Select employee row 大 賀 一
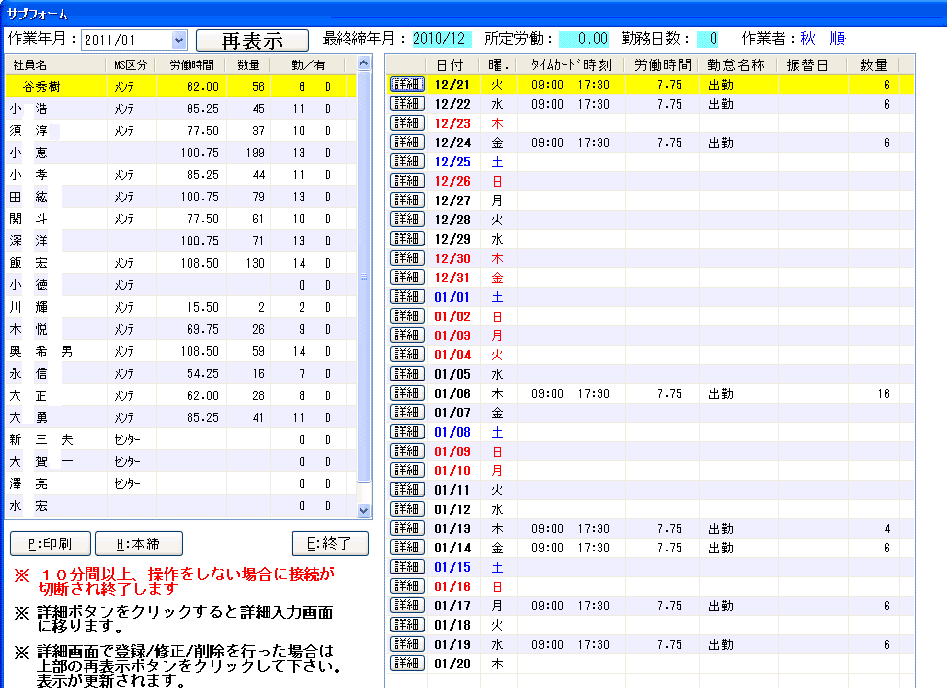Image resolution: width=947 pixels, height=688 pixels. tap(181, 462)
